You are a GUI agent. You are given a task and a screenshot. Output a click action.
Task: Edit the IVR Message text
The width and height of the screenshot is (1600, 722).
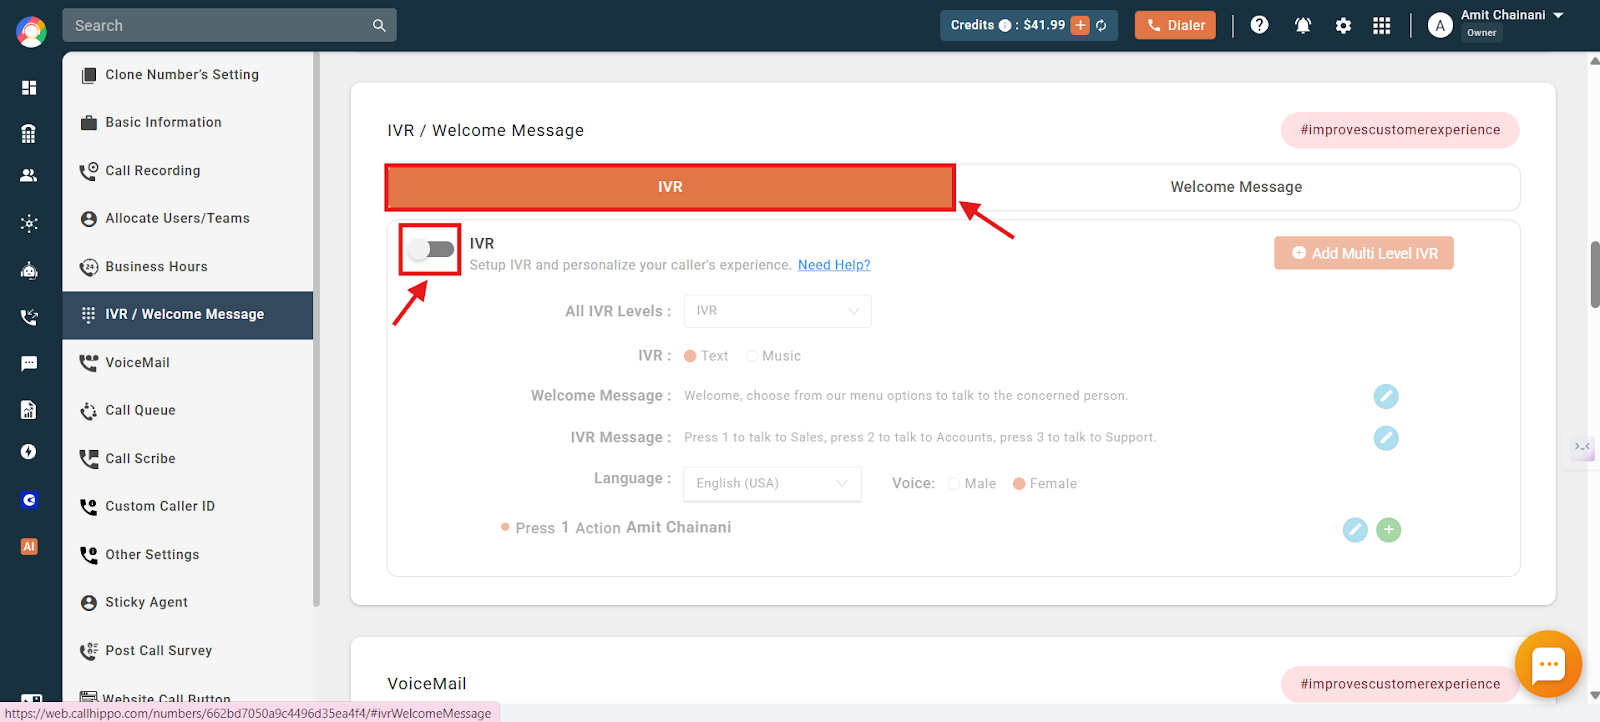point(1386,438)
